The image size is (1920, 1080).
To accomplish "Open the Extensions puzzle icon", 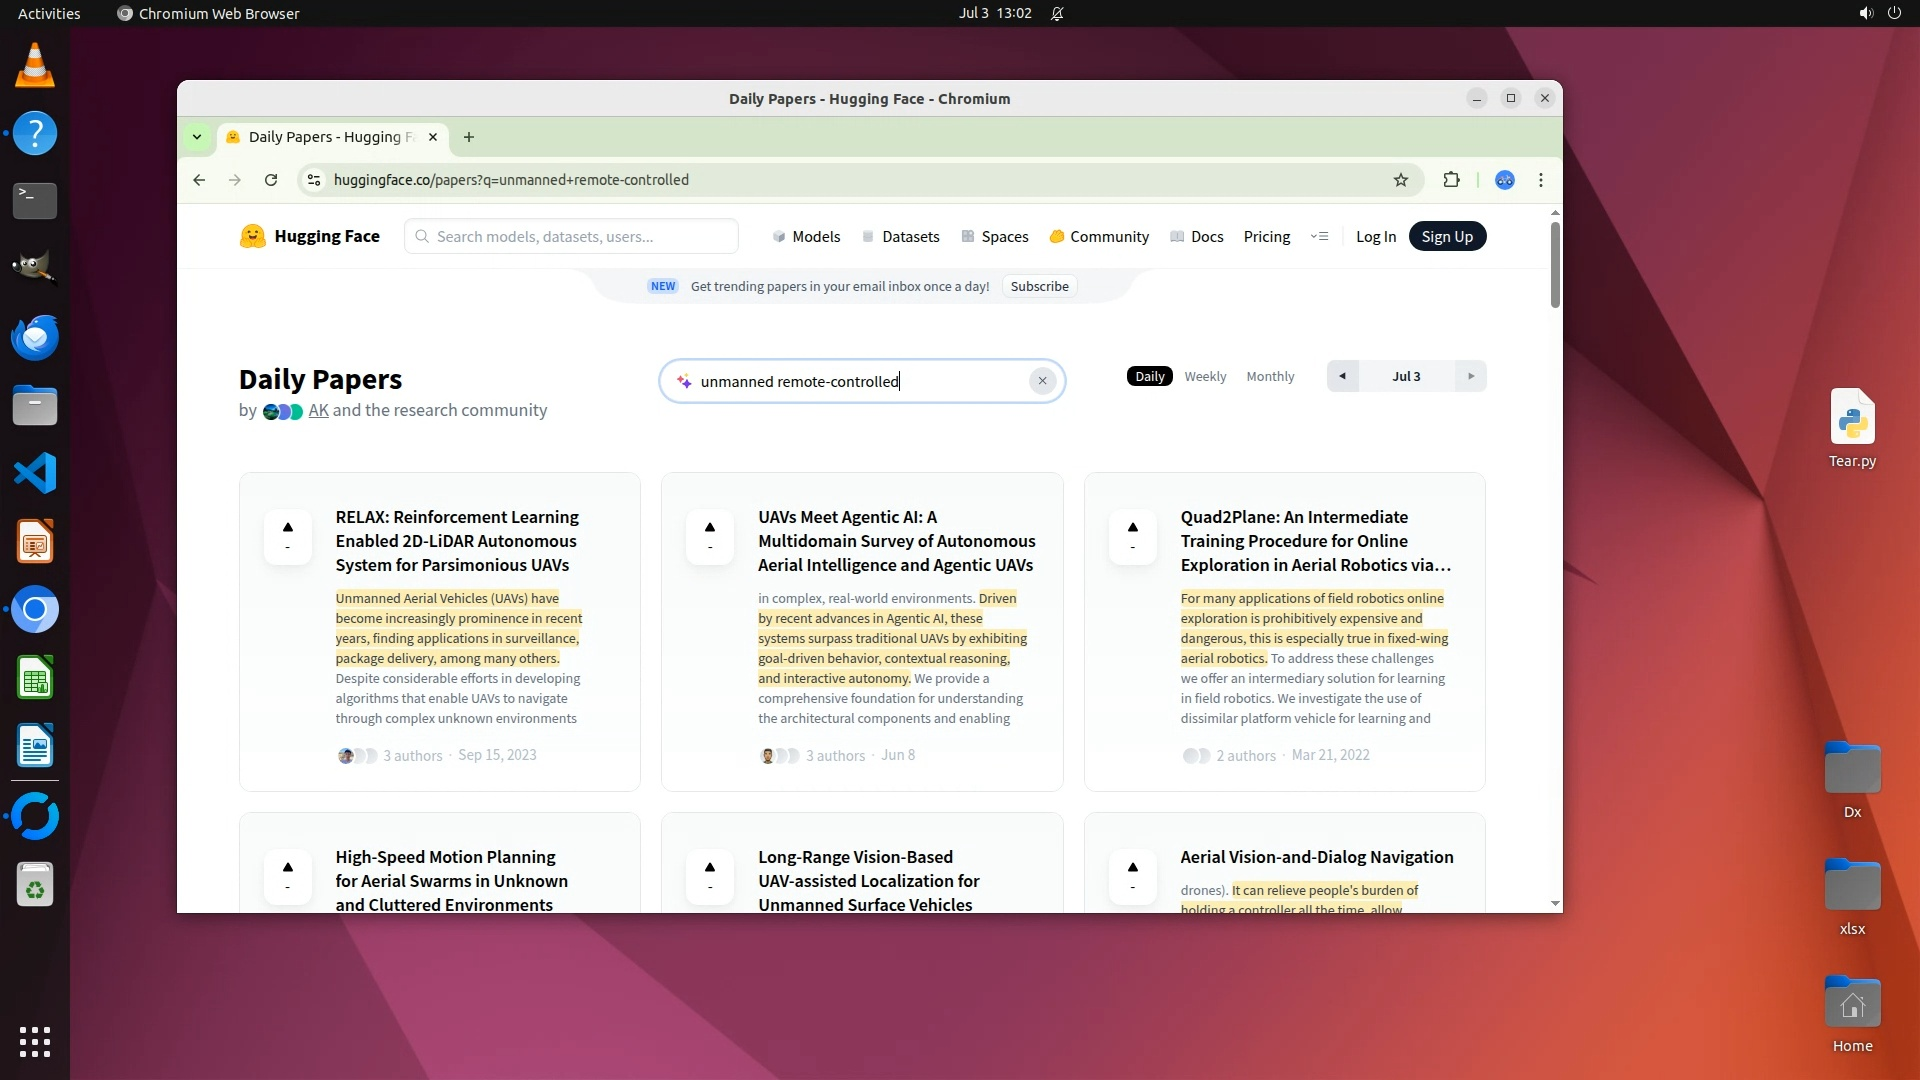I will coord(1451,180).
